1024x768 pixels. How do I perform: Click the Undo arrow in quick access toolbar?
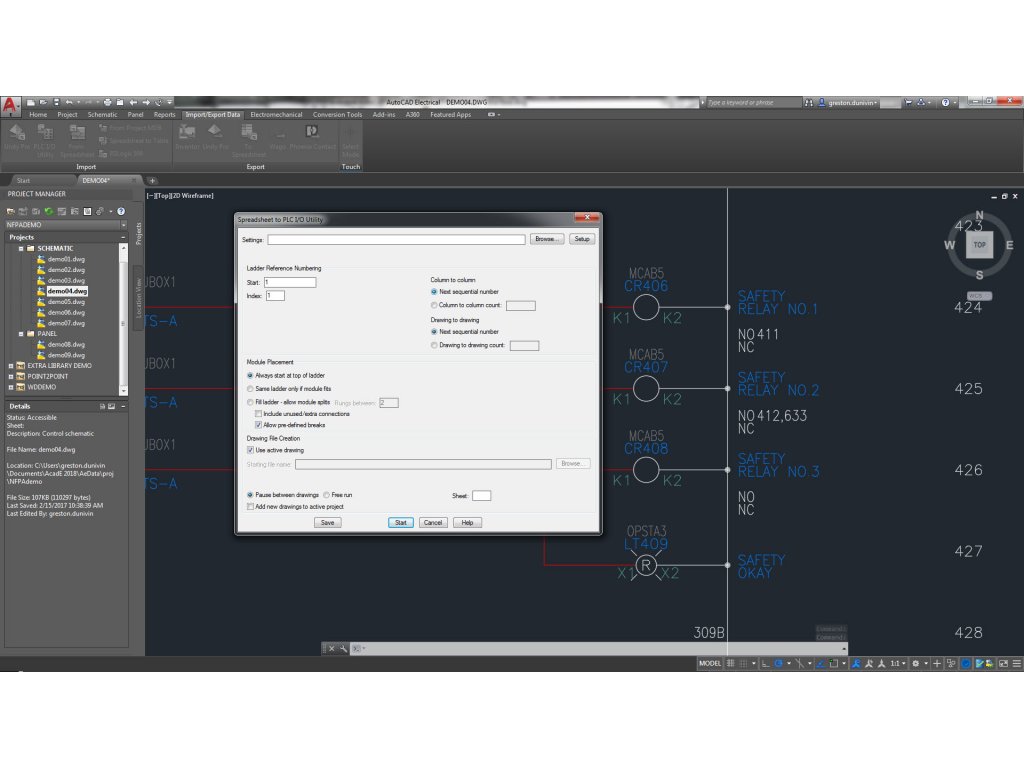[x=69, y=103]
